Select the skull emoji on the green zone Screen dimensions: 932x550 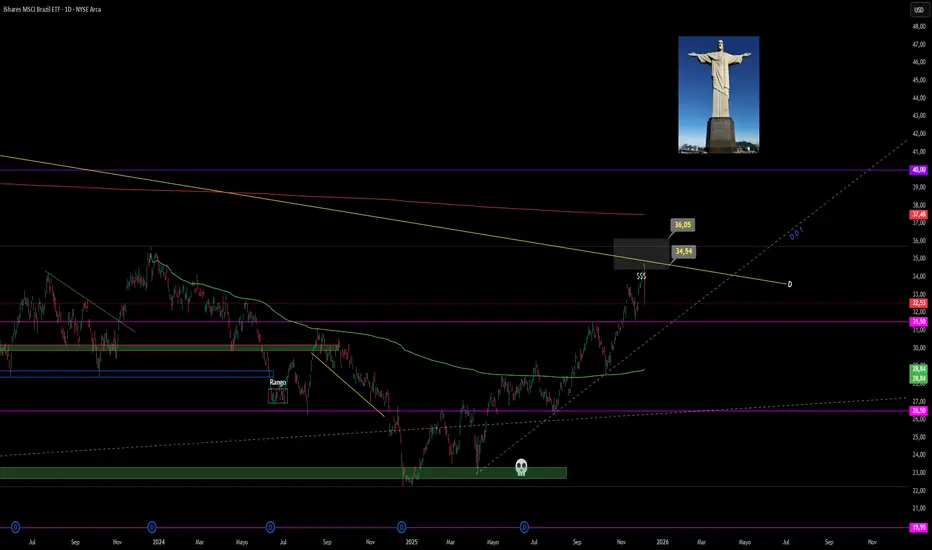(x=521, y=467)
